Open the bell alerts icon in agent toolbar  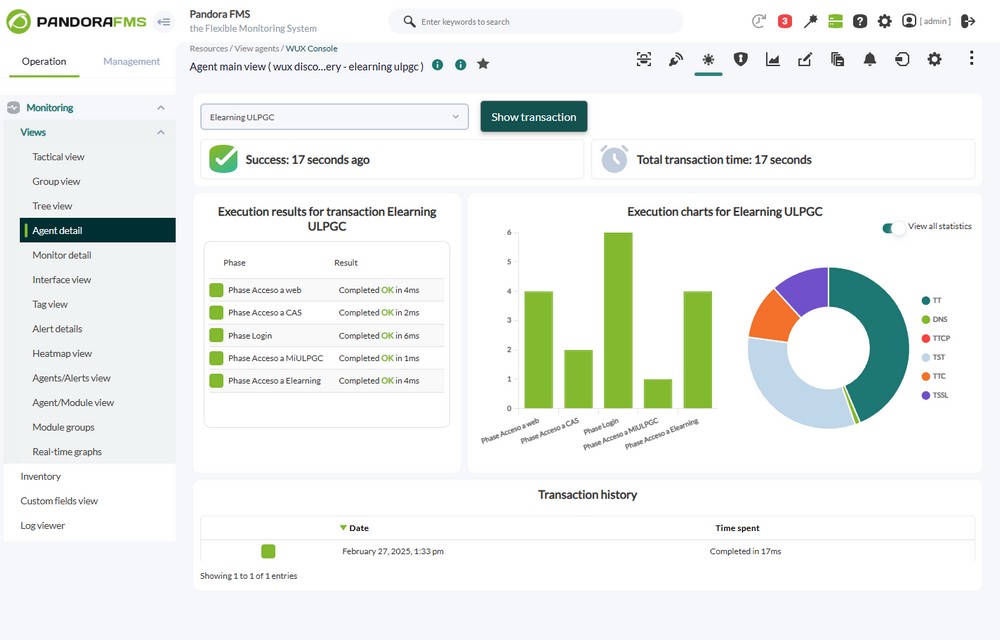pos(870,60)
